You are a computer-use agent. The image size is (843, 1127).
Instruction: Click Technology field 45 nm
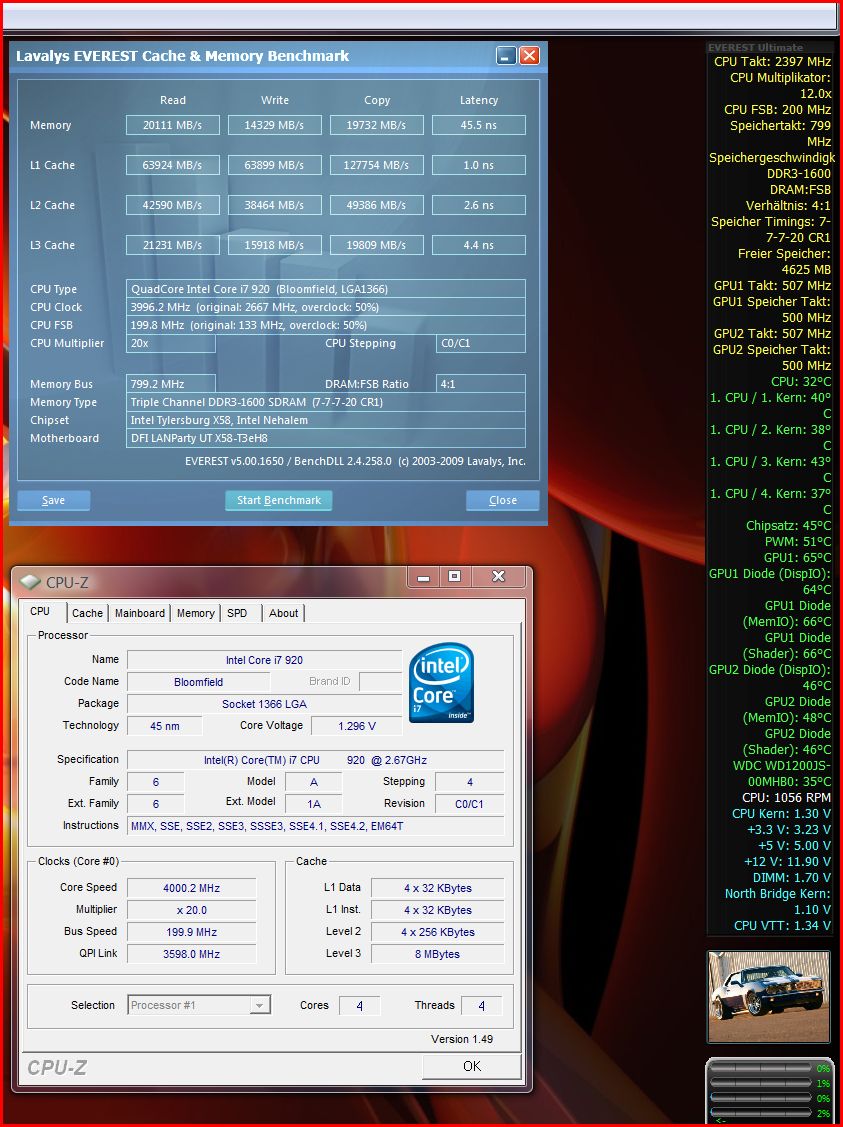coord(165,726)
